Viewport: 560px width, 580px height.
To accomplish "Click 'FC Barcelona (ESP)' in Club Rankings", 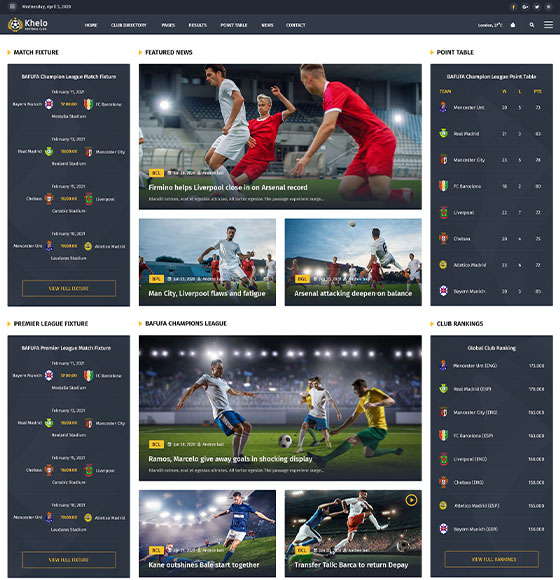I will (x=473, y=435).
